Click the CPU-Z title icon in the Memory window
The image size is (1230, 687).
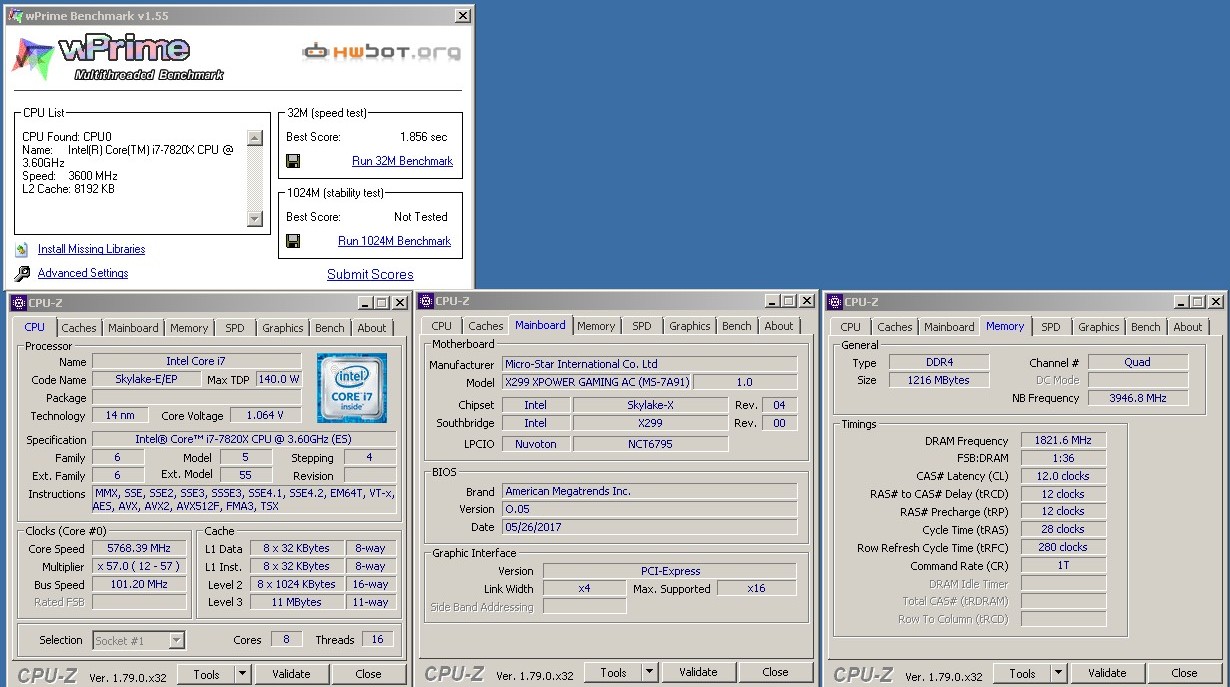[x=834, y=302]
